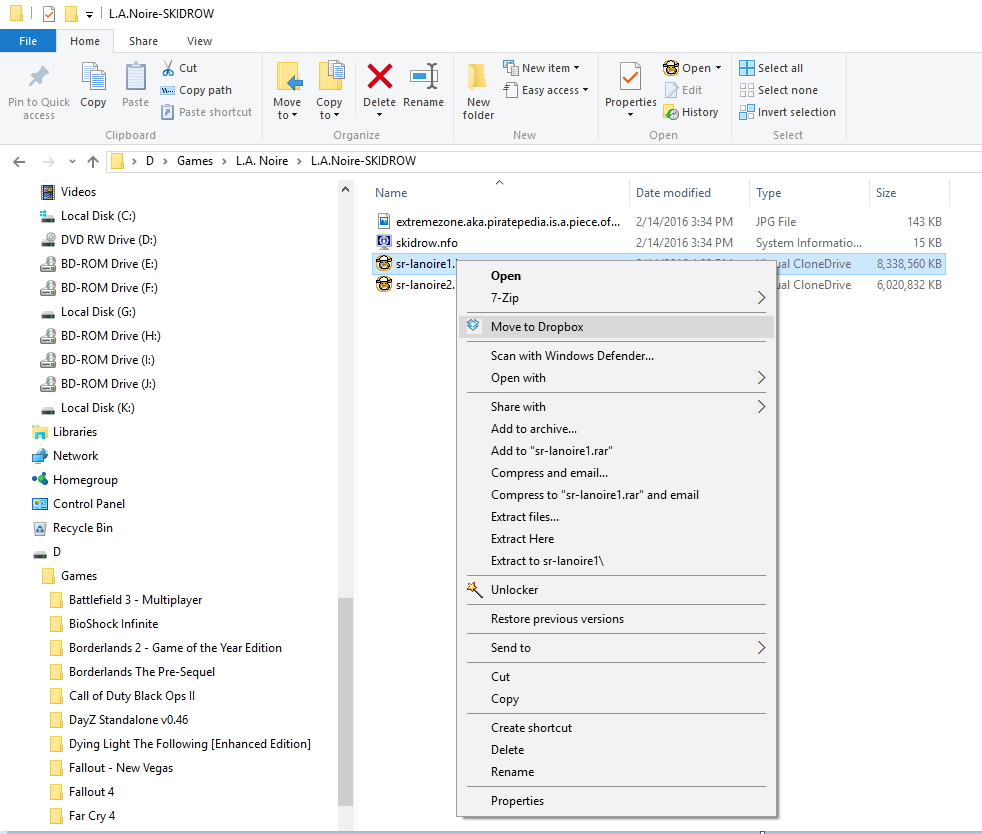
Task: Click the History ribbon button
Action: click(x=691, y=112)
